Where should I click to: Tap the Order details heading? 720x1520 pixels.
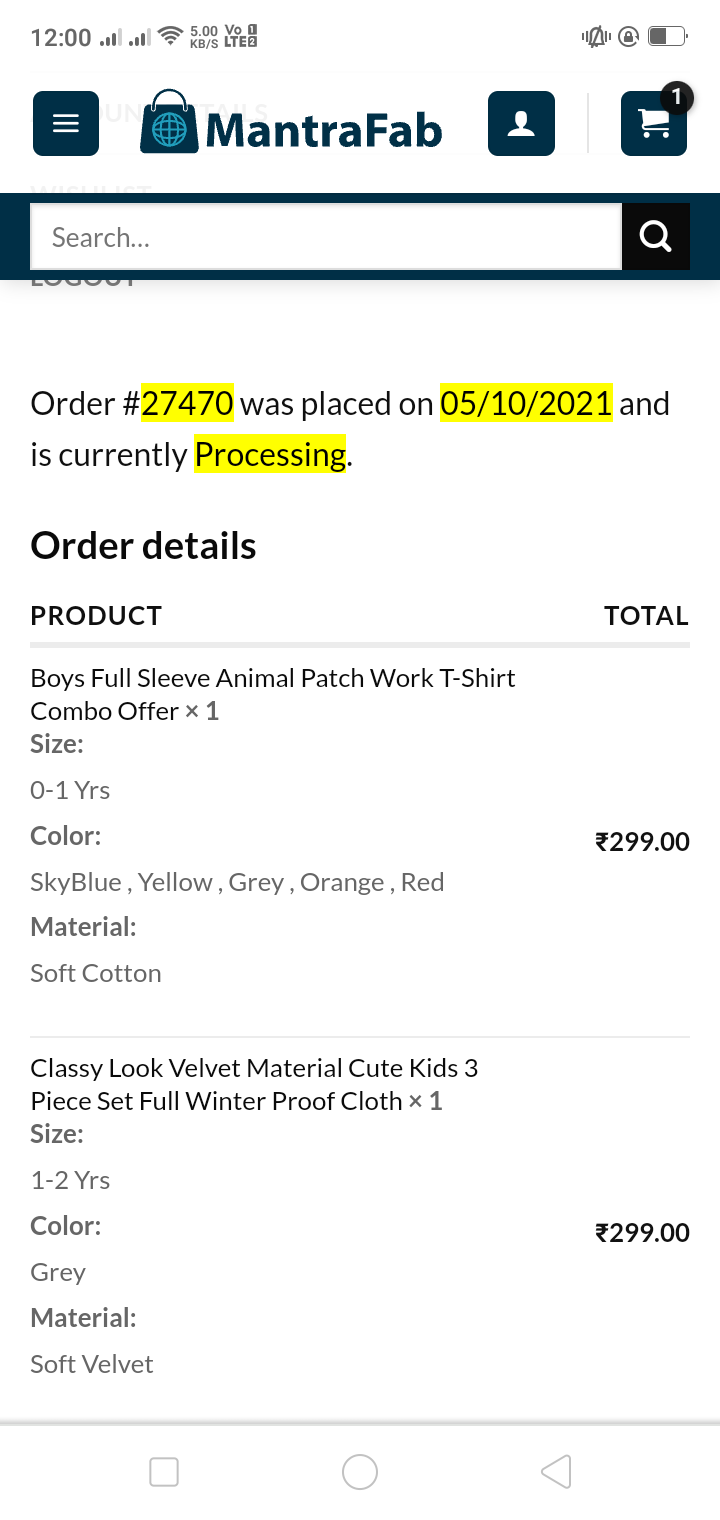[x=144, y=546]
